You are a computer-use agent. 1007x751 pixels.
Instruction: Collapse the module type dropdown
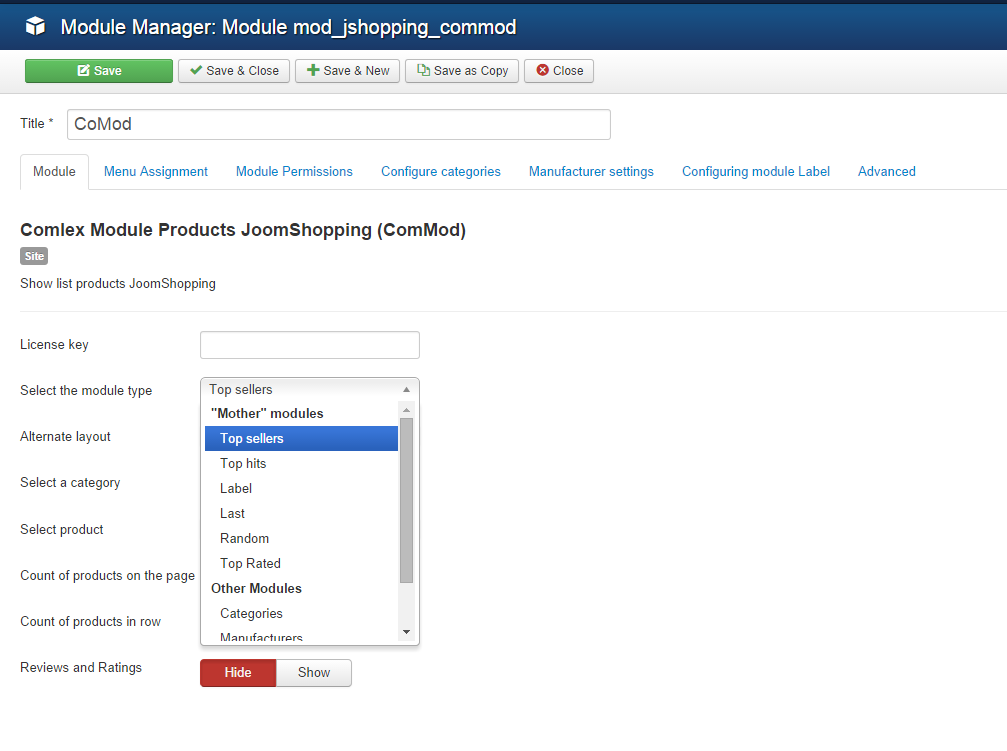(309, 389)
